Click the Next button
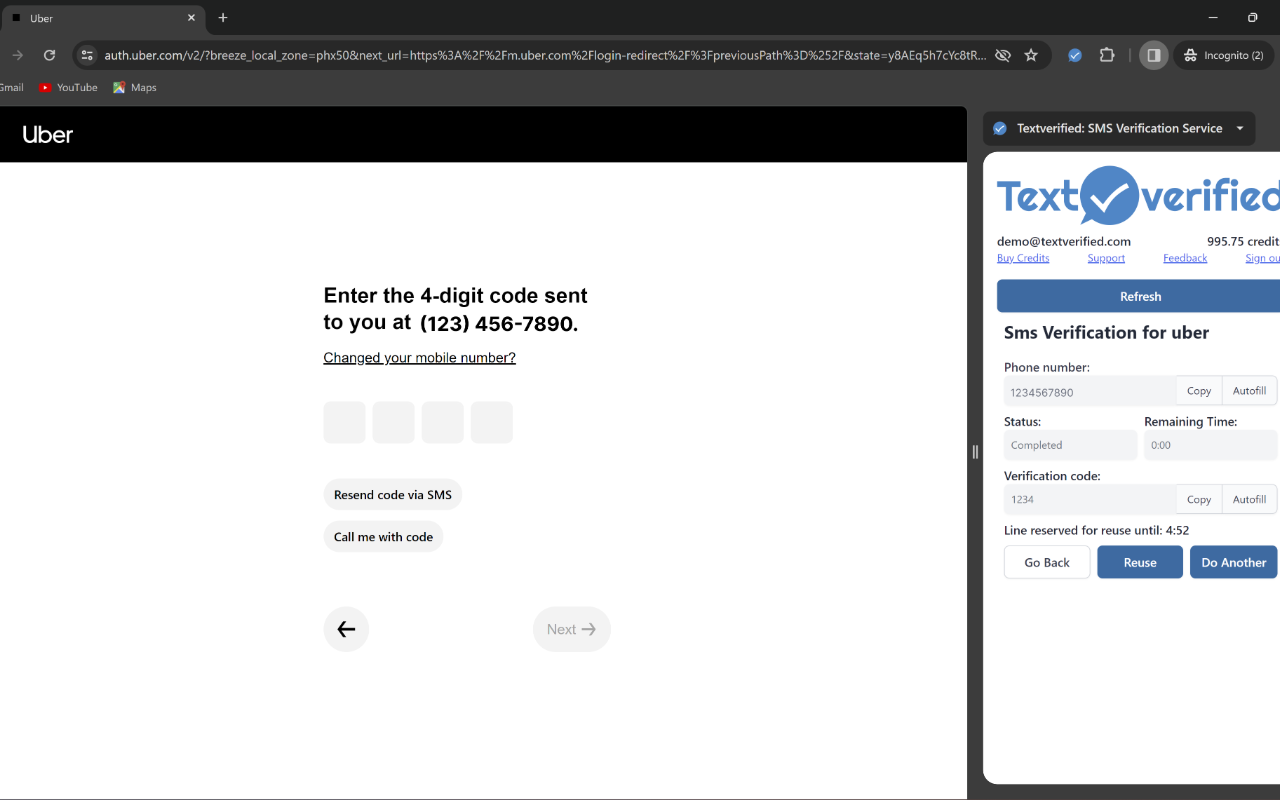The height and width of the screenshot is (800, 1280). (x=571, y=629)
